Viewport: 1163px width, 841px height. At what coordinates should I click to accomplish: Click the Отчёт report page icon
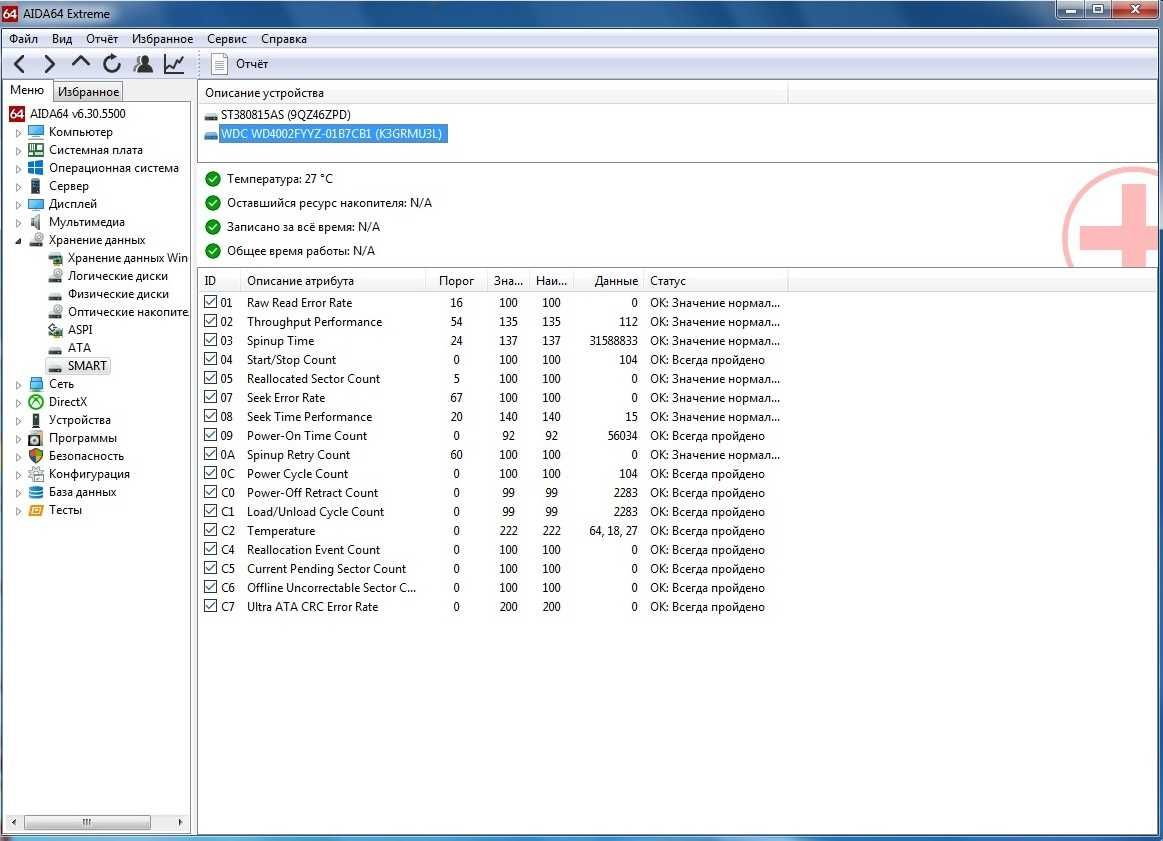pyautogui.click(x=220, y=65)
